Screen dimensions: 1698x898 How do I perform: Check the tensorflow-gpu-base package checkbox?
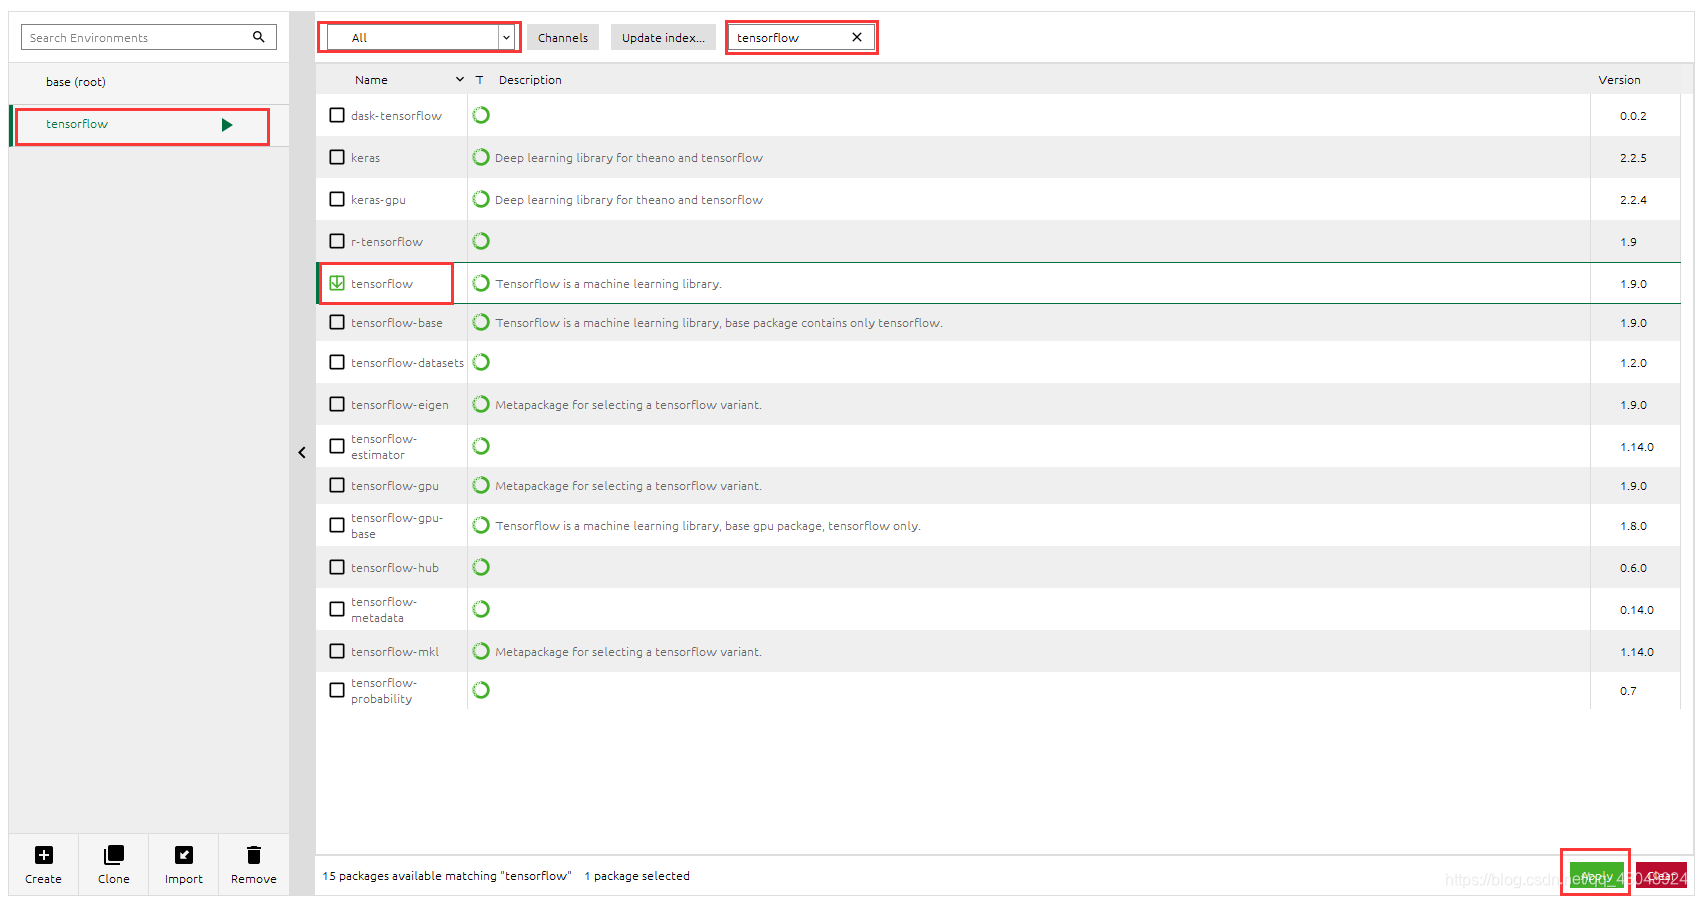click(337, 525)
